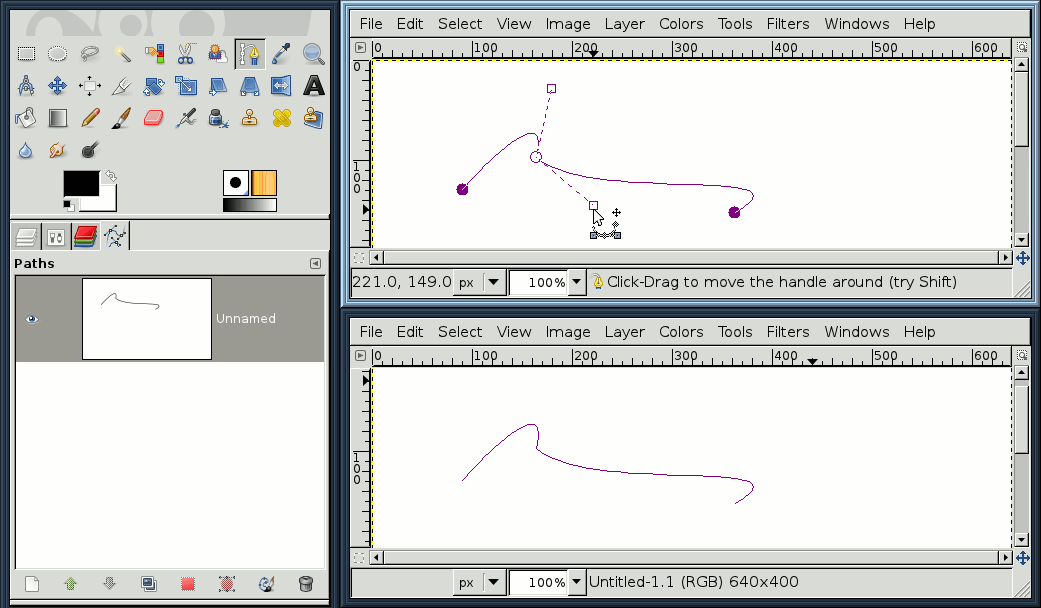Select the Paintbrush tool

tap(121, 118)
